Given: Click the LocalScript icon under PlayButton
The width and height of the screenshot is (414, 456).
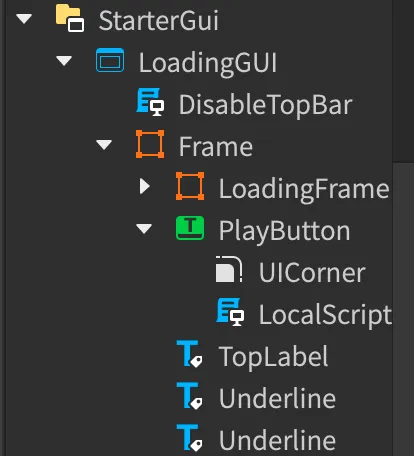Looking at the screenshot, I should [230, 312].
